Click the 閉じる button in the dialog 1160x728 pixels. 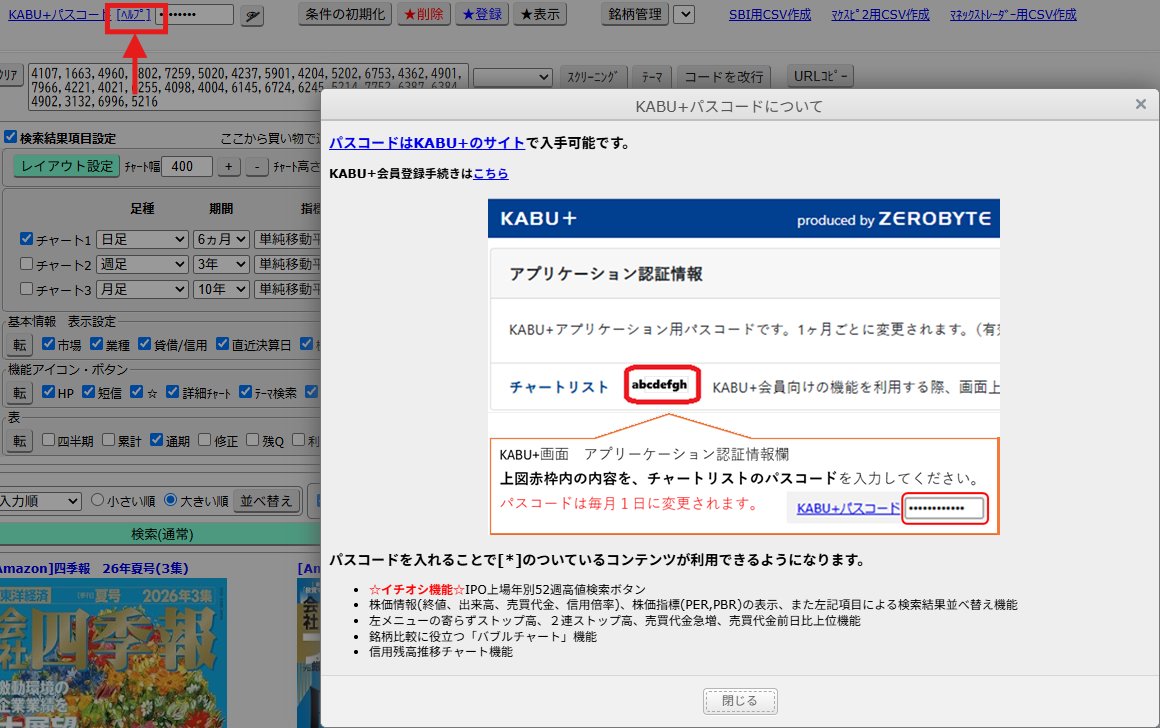coord(740,701)
